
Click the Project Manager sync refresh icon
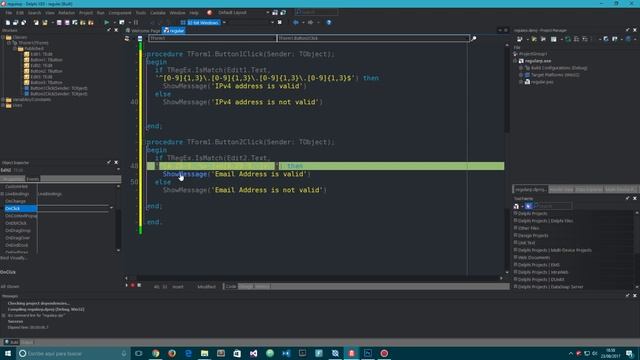coord(568,39)
